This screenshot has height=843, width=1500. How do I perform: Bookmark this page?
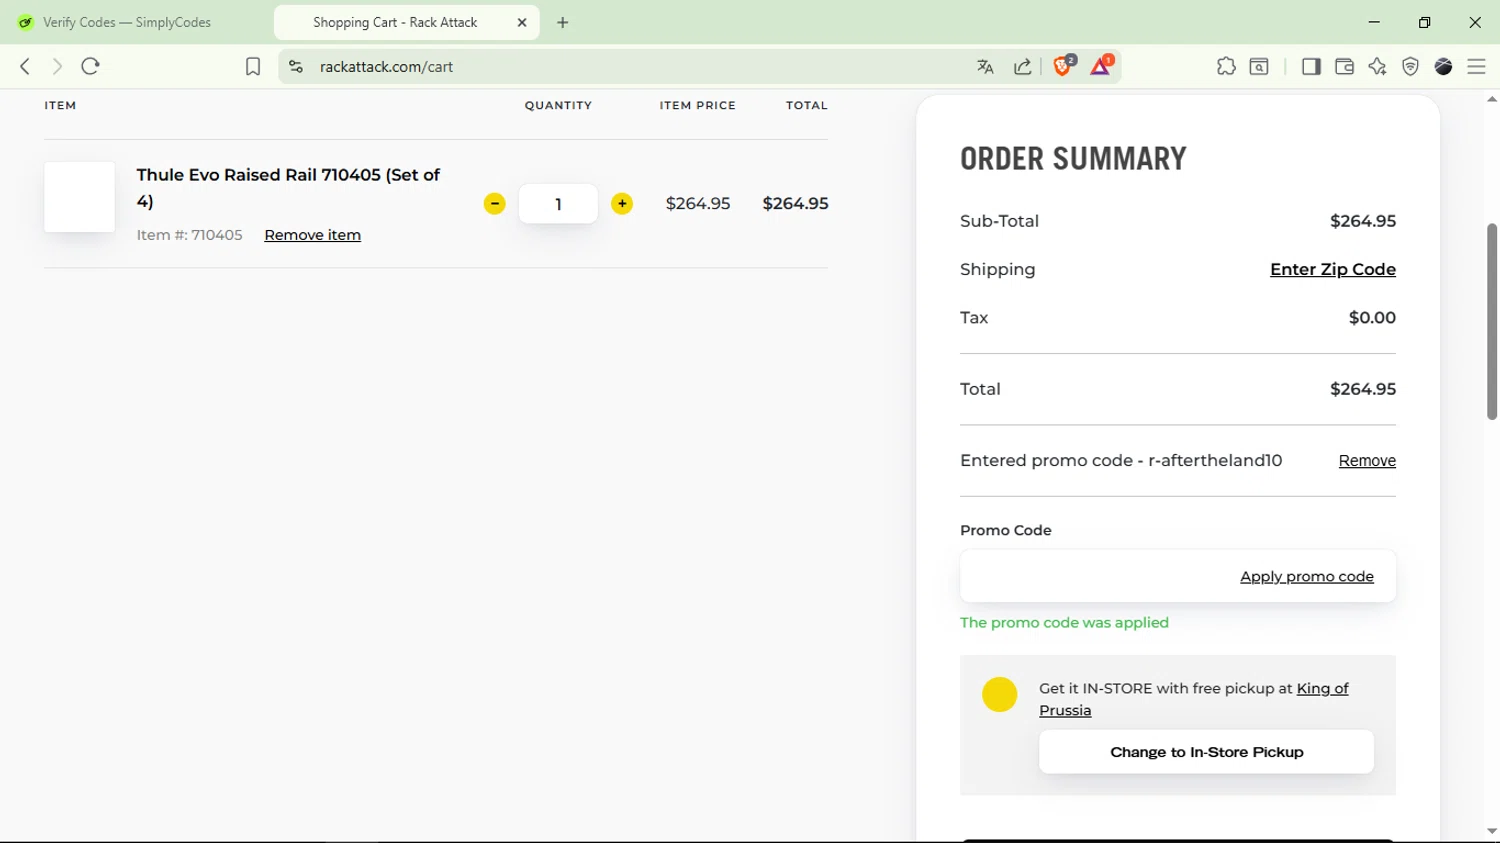(253, 66)
